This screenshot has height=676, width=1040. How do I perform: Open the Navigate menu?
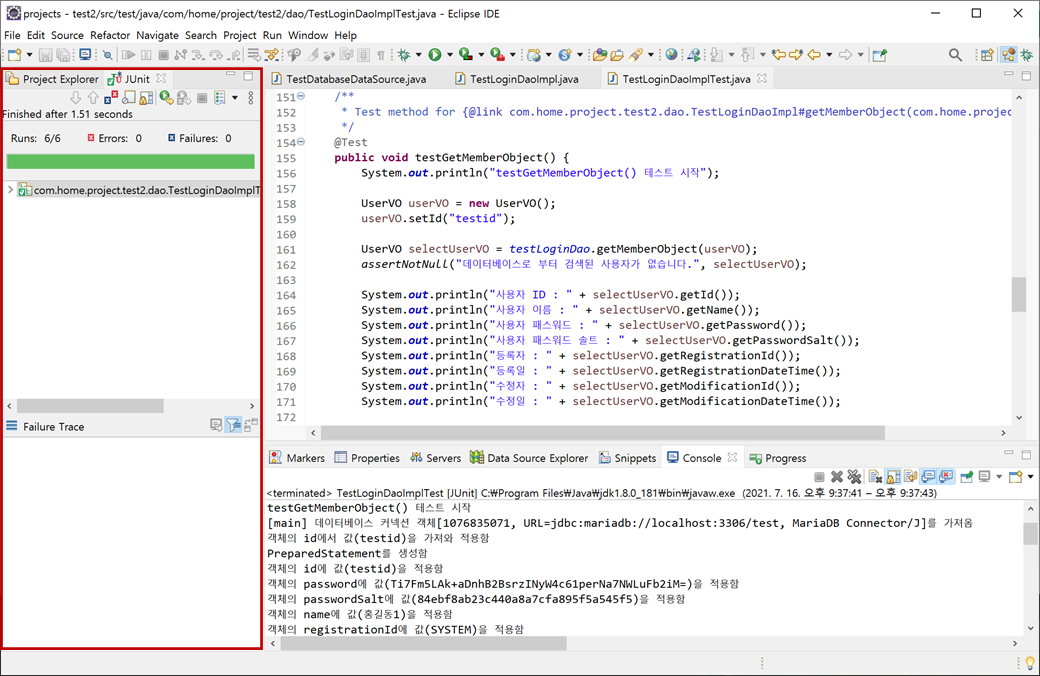point(157,35)
